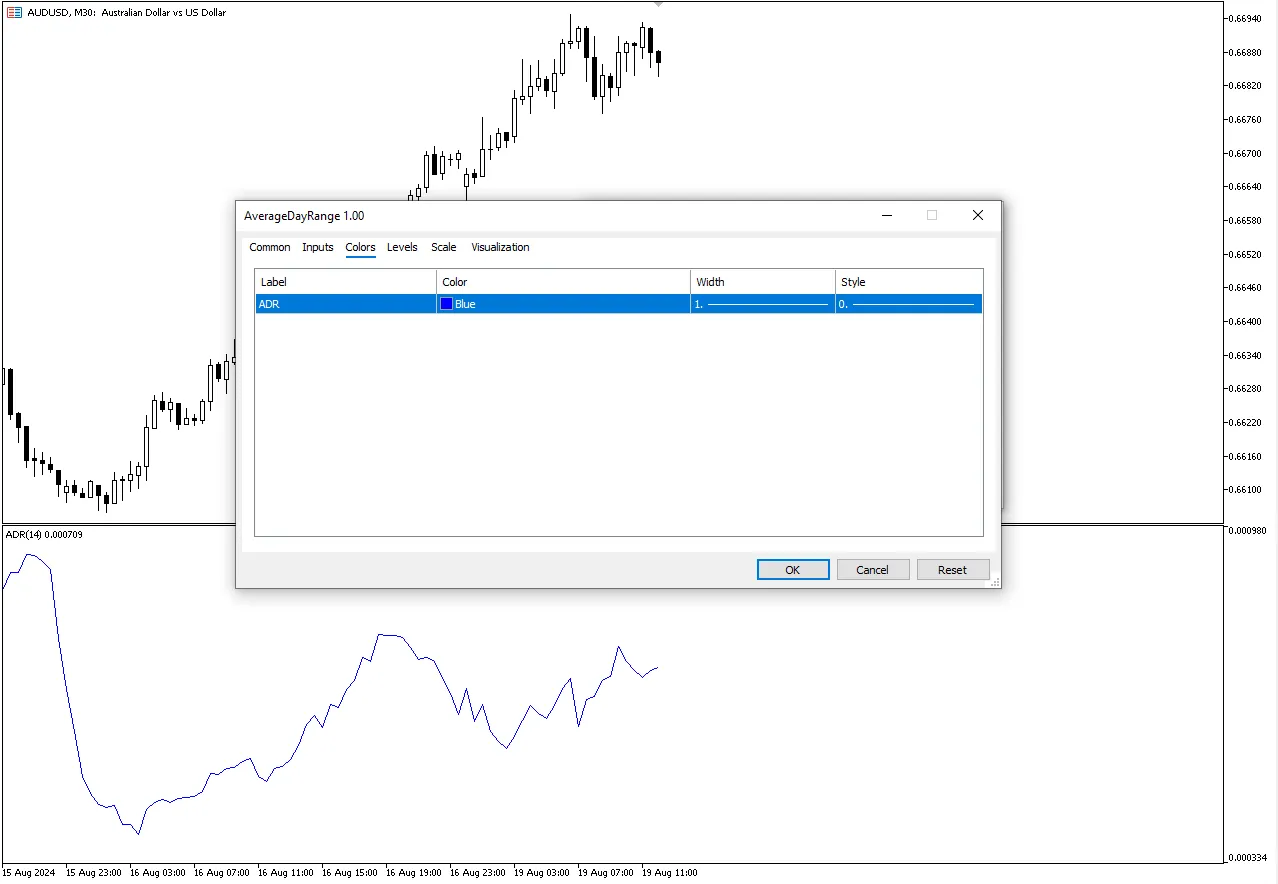Click the AUDUSD chart icon in the top-left corner
The image size is (1278, 884).
pyautogui.click(x=14, y=13)
